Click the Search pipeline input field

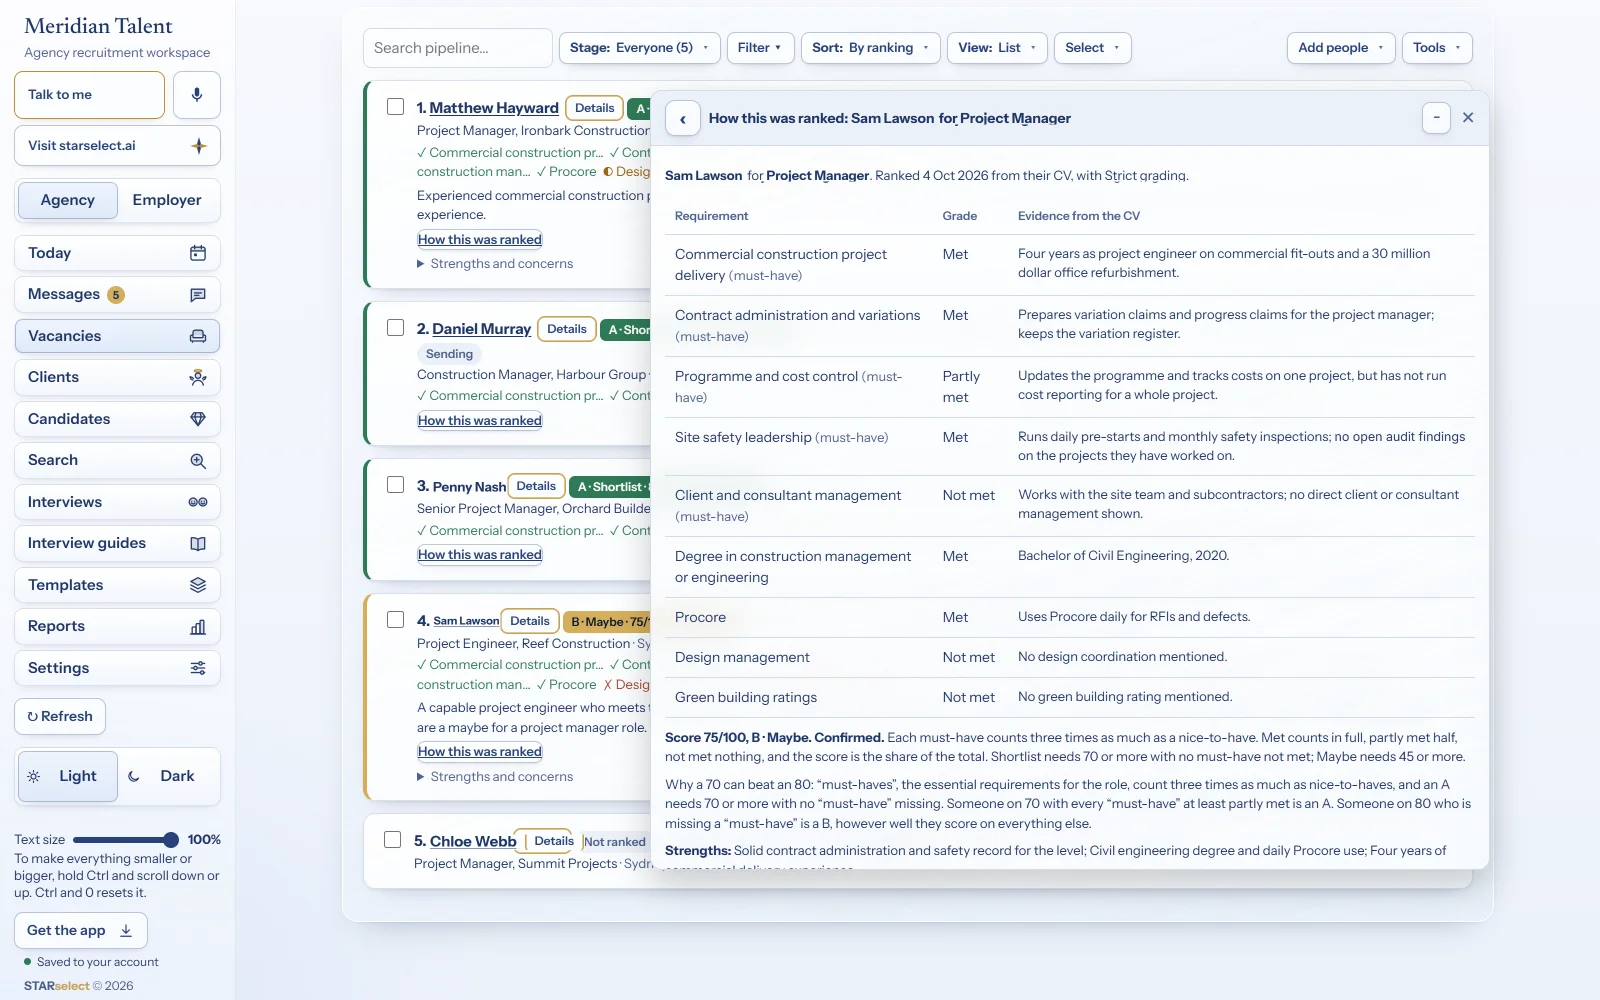tap(458, 48)
